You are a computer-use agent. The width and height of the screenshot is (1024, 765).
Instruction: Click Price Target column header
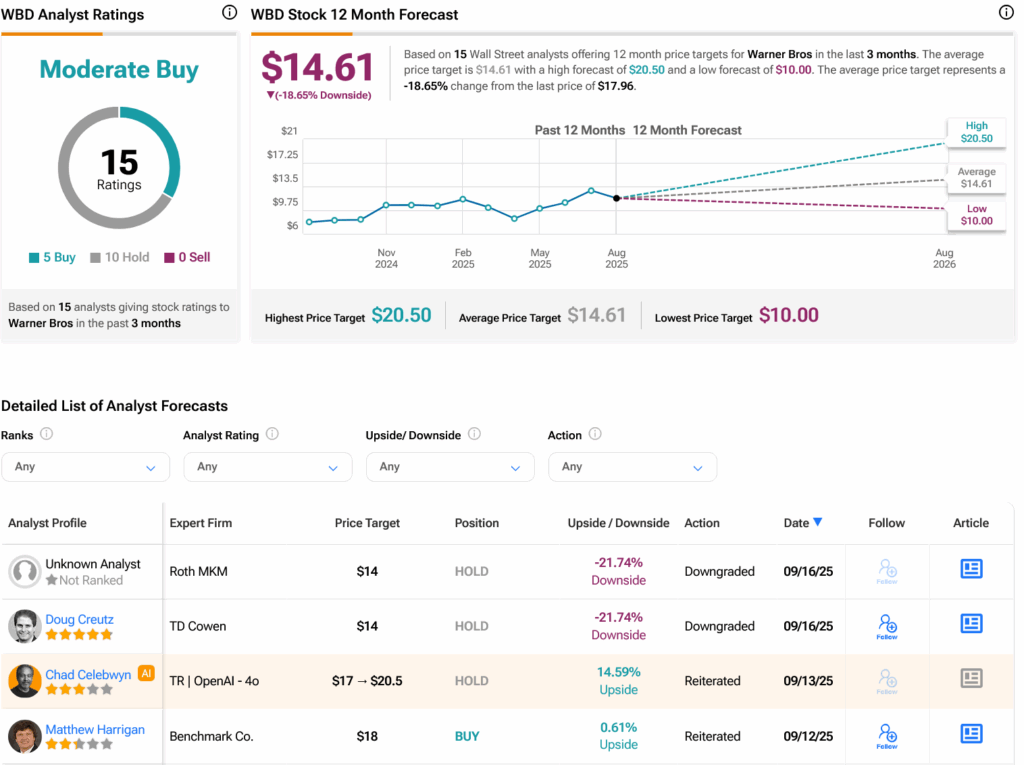coord(367,523)
